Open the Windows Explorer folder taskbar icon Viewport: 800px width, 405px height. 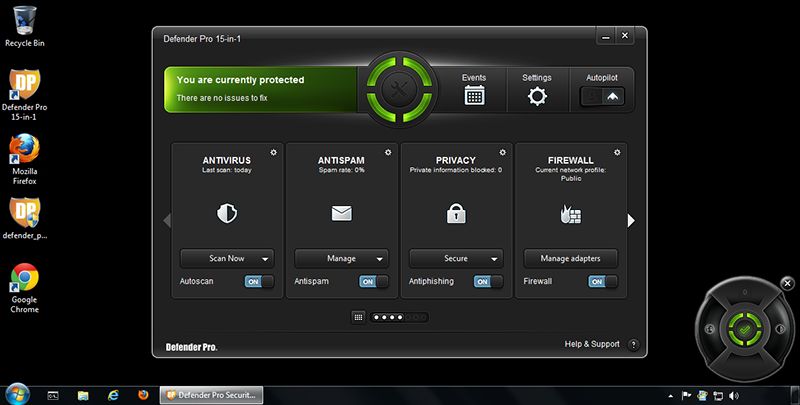coord(83,395)
